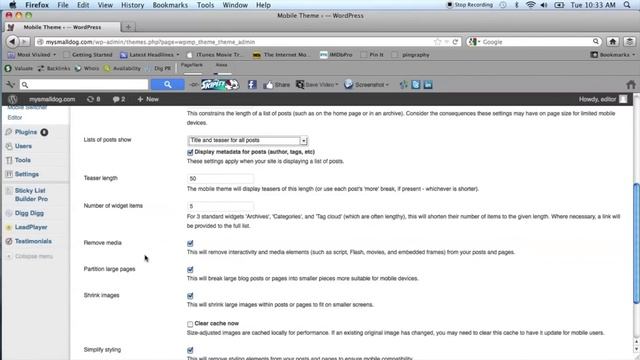640x360 pixels.
Task: Click the Skipity logo in toolbar
Action: pyautogui.click(x=220, y=84)
